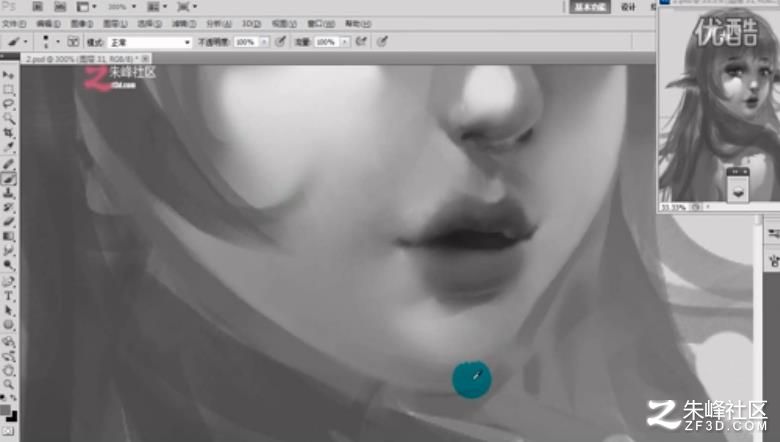Click the background color swatch
This screenshot has height=442, width=780.
pos(12,417)
